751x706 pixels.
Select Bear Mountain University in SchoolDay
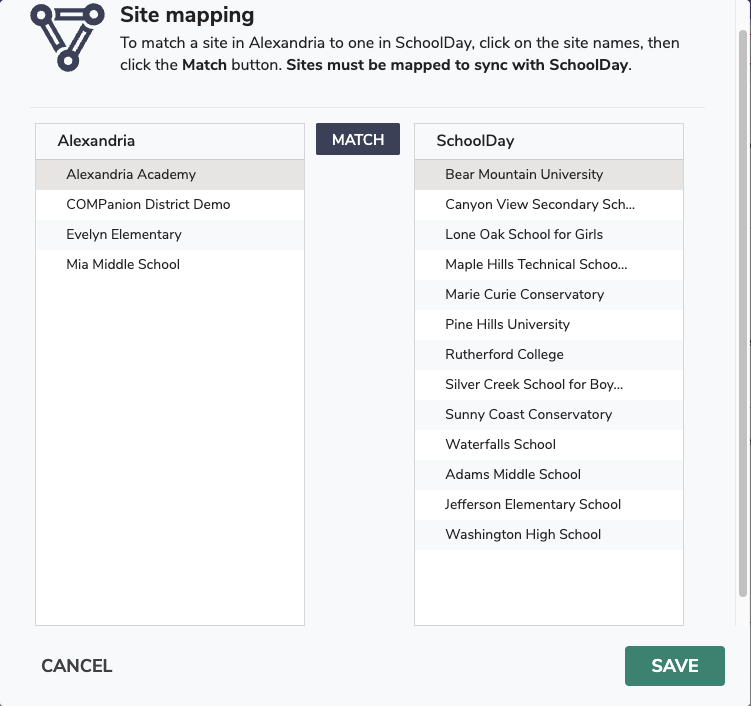click(549, 174)
